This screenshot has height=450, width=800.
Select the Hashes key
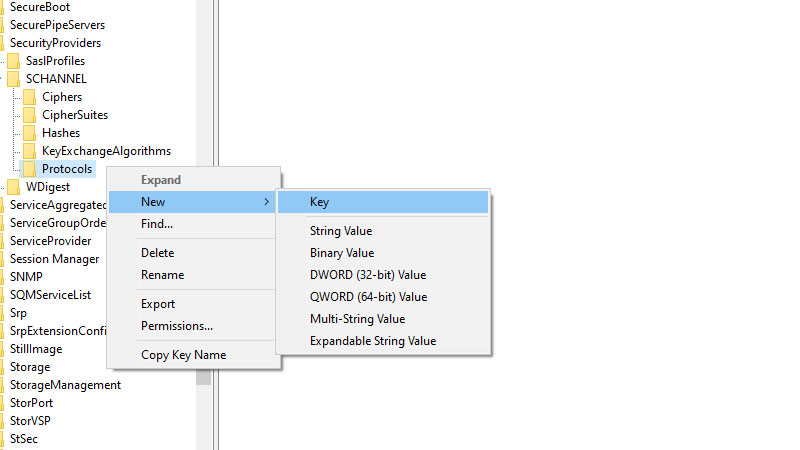coord(61,133)
